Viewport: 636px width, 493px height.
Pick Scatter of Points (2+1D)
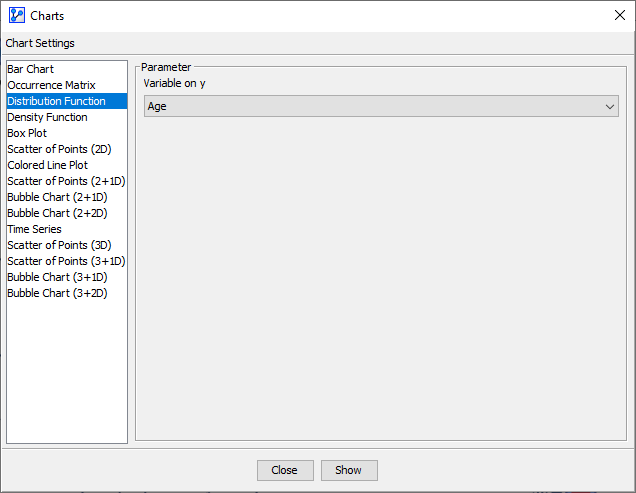65,181
